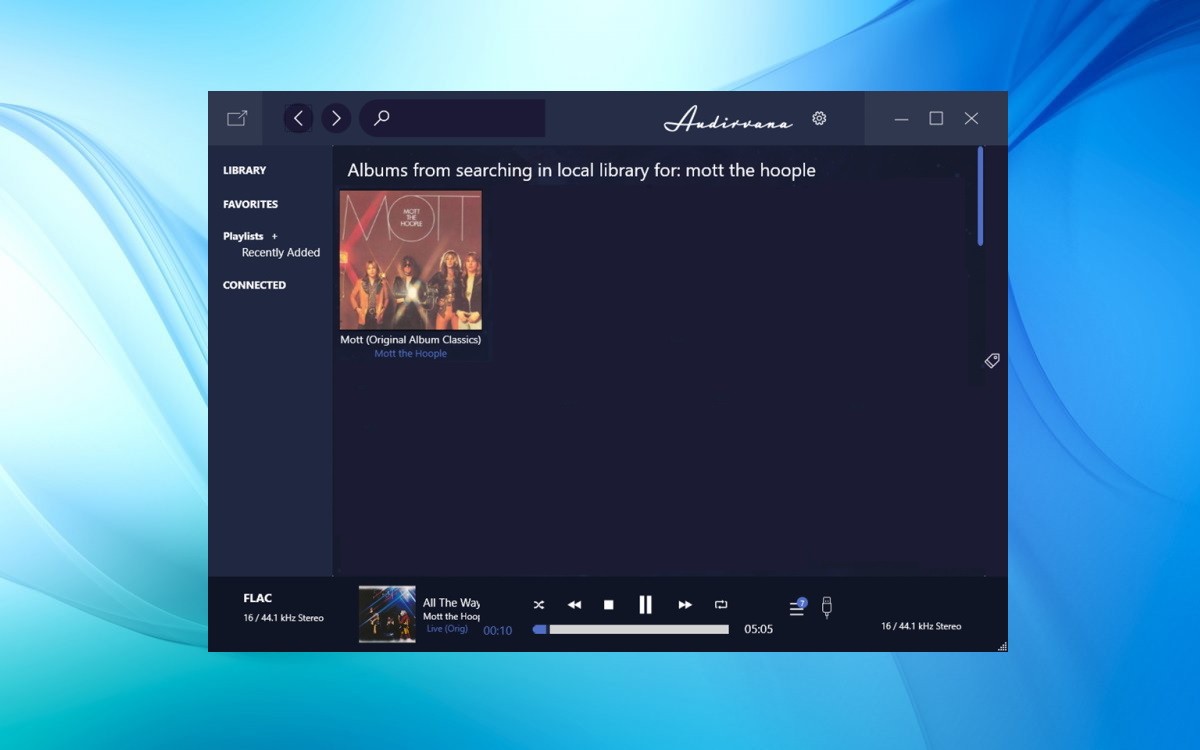Toggle shuffle playback
The height and width of the screenshot is (750, 1200).
tap(539, 605)
